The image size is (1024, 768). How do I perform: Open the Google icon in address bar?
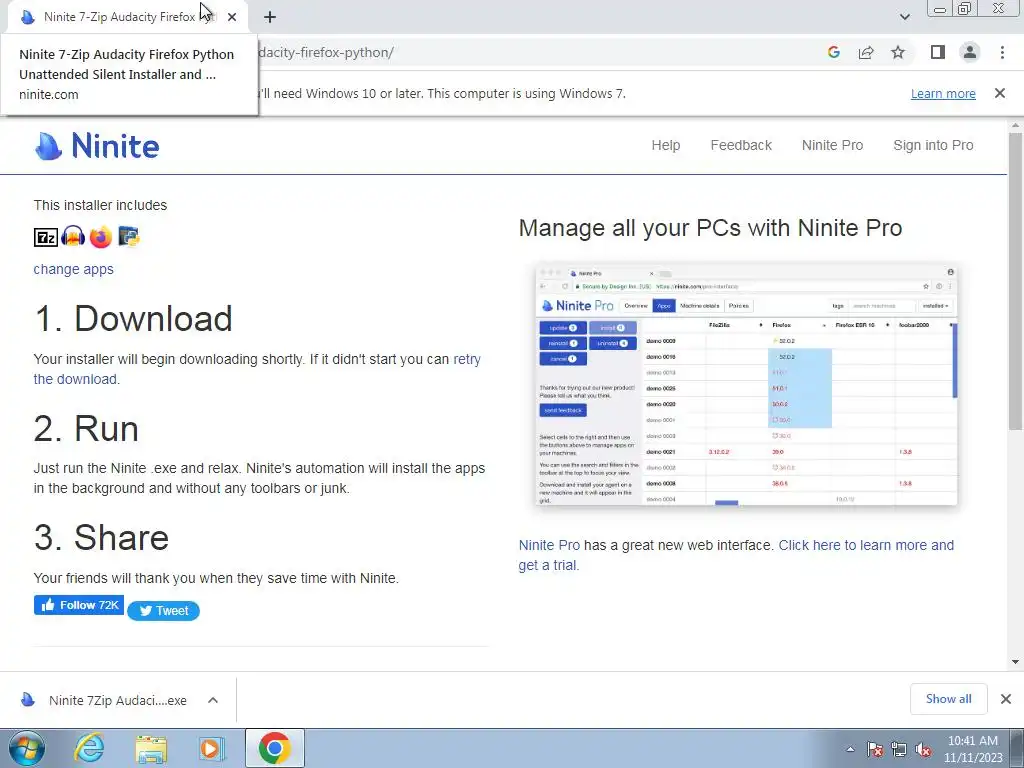pos(833,52)
